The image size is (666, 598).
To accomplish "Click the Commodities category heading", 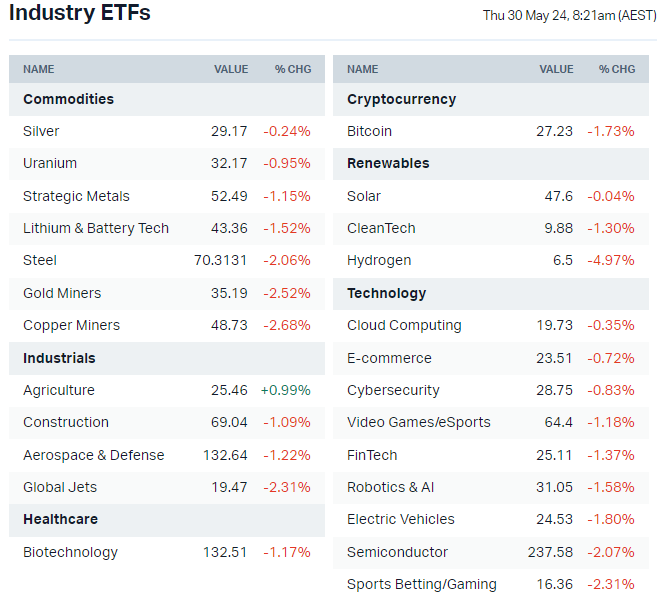I will point(68,99).
